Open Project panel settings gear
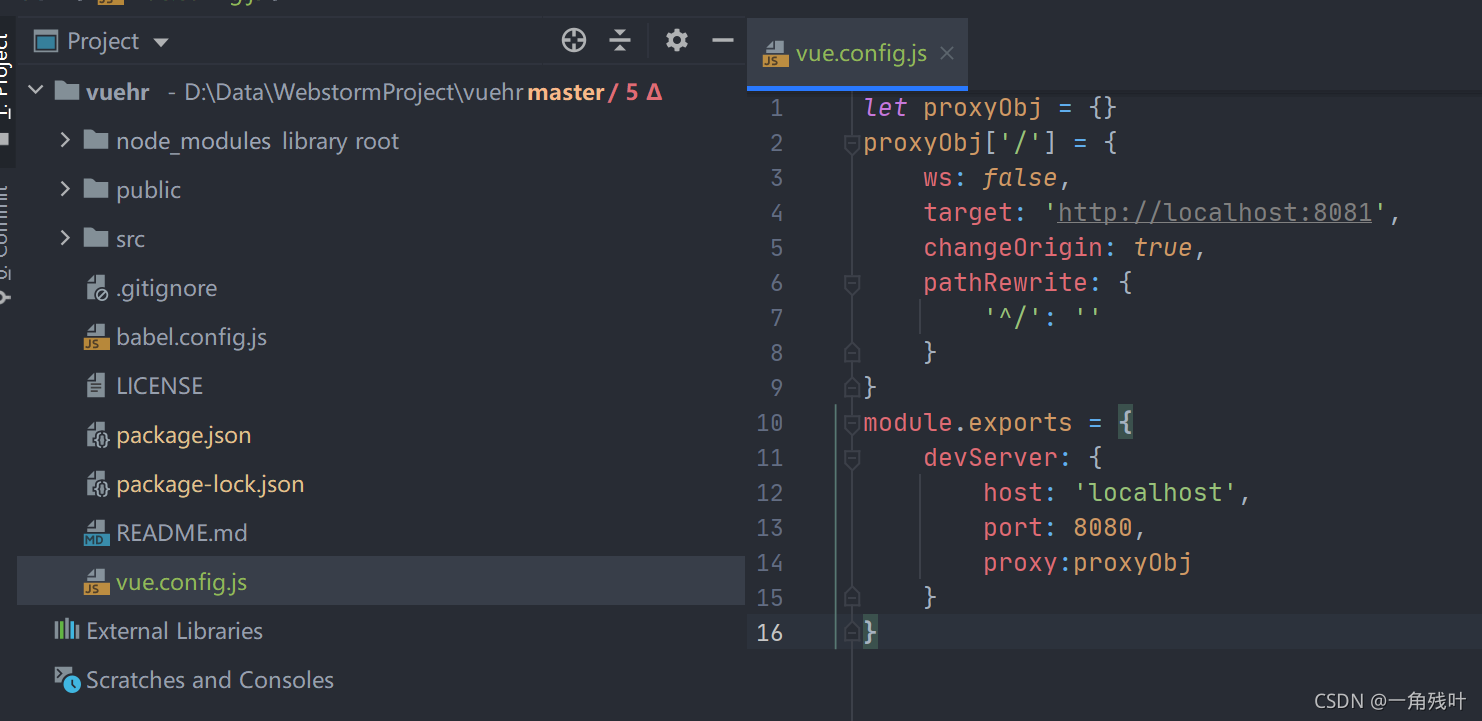This screenshot has height=721, width=1482. point(677,40)
